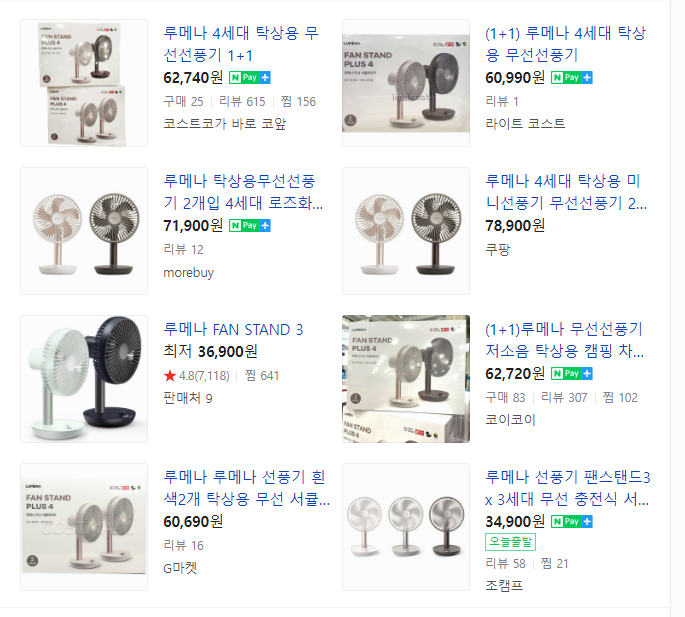The image size is (685, 617).
Task: Open the 루메나 선풍기 흰색2개 G마켓 listing title
Action: [x=246, y=488]
